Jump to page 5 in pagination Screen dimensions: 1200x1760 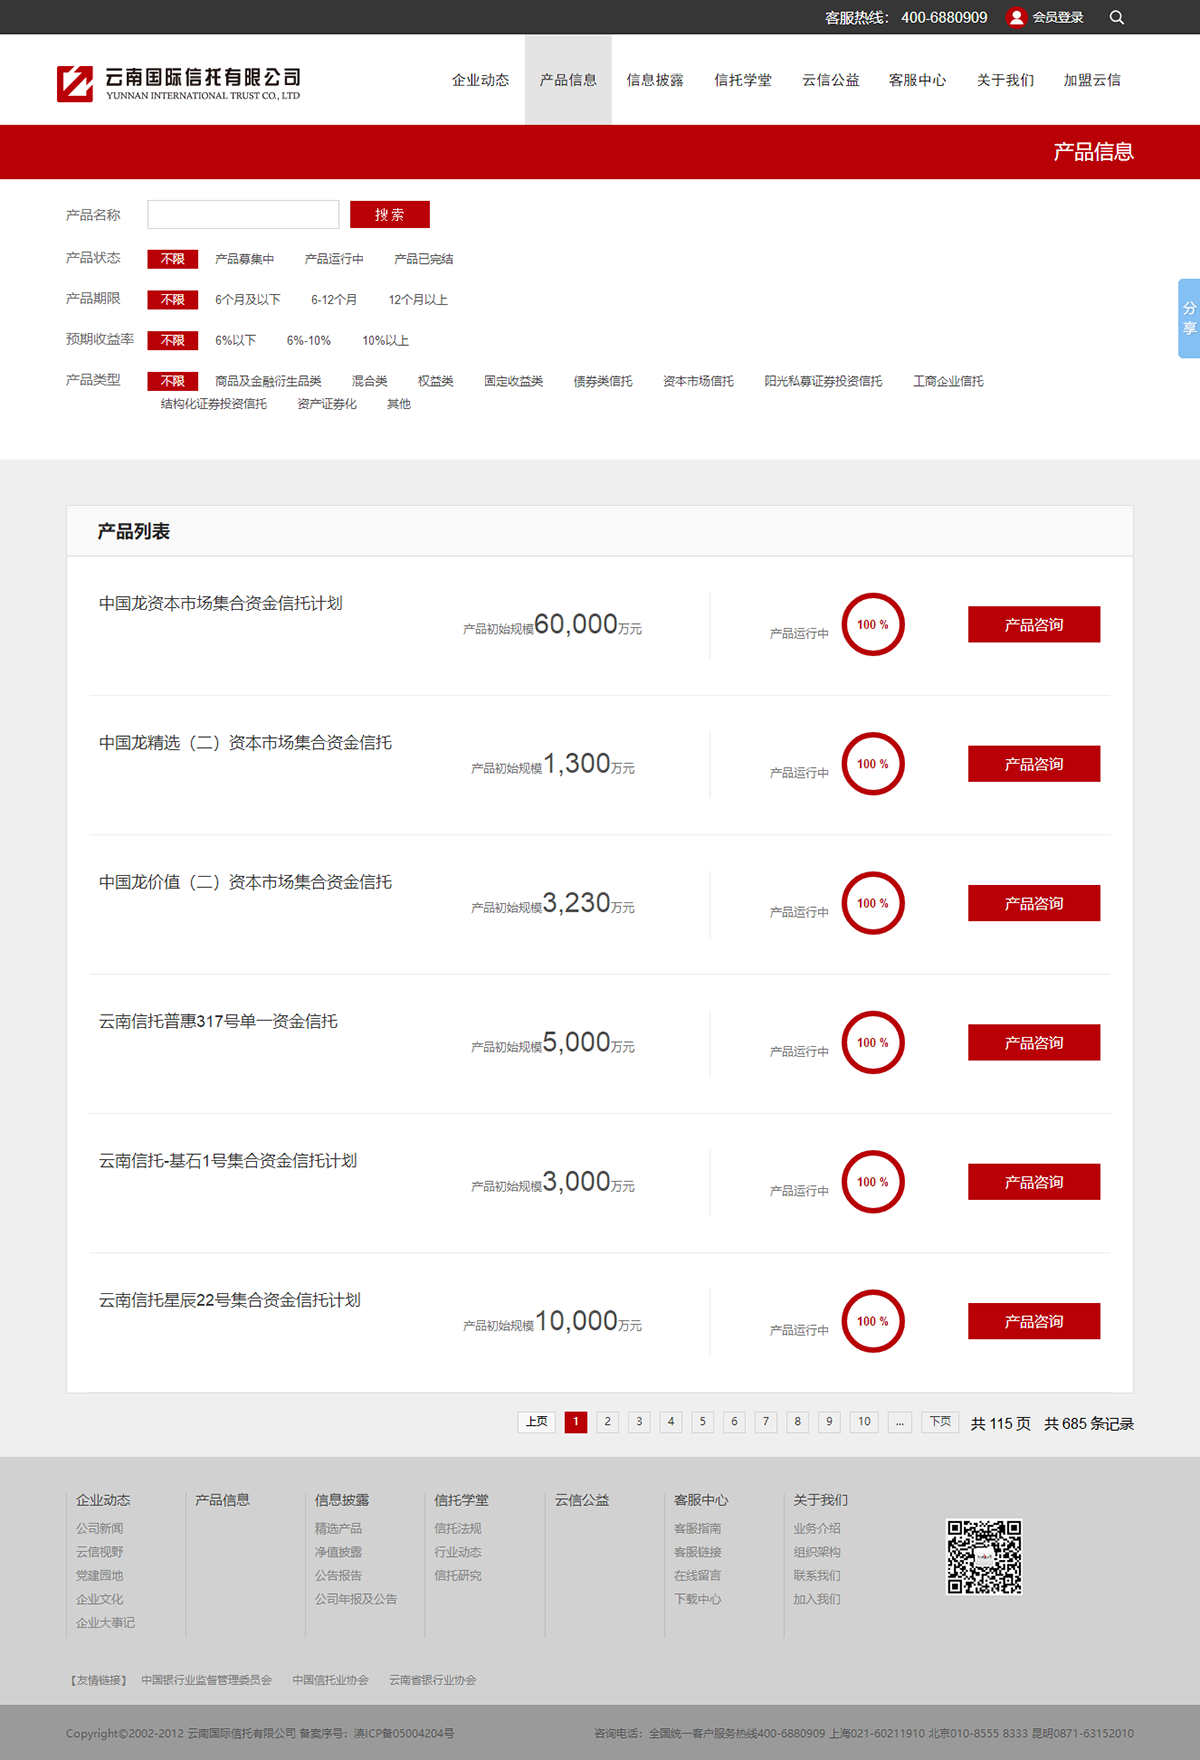coord(702,1422)
